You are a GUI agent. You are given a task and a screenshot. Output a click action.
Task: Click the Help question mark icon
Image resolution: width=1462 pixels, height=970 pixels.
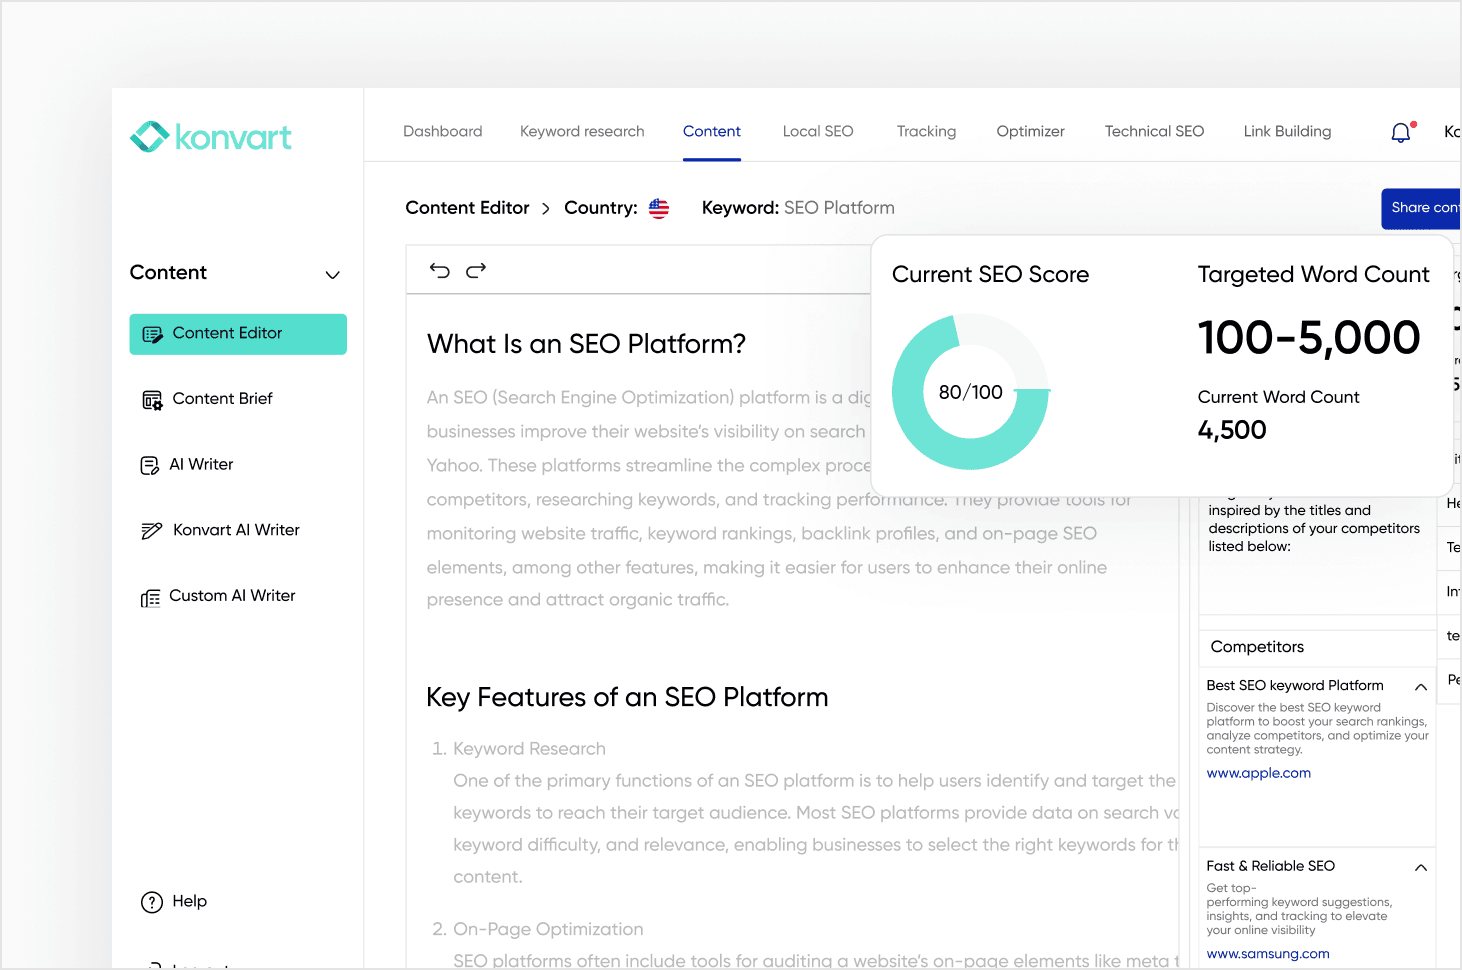click(x=152, y=902)
